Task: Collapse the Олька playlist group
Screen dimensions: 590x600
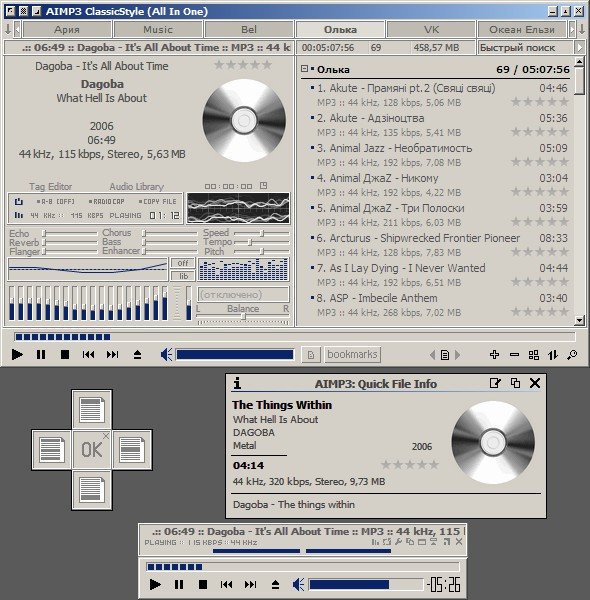Action: [304, 69]
